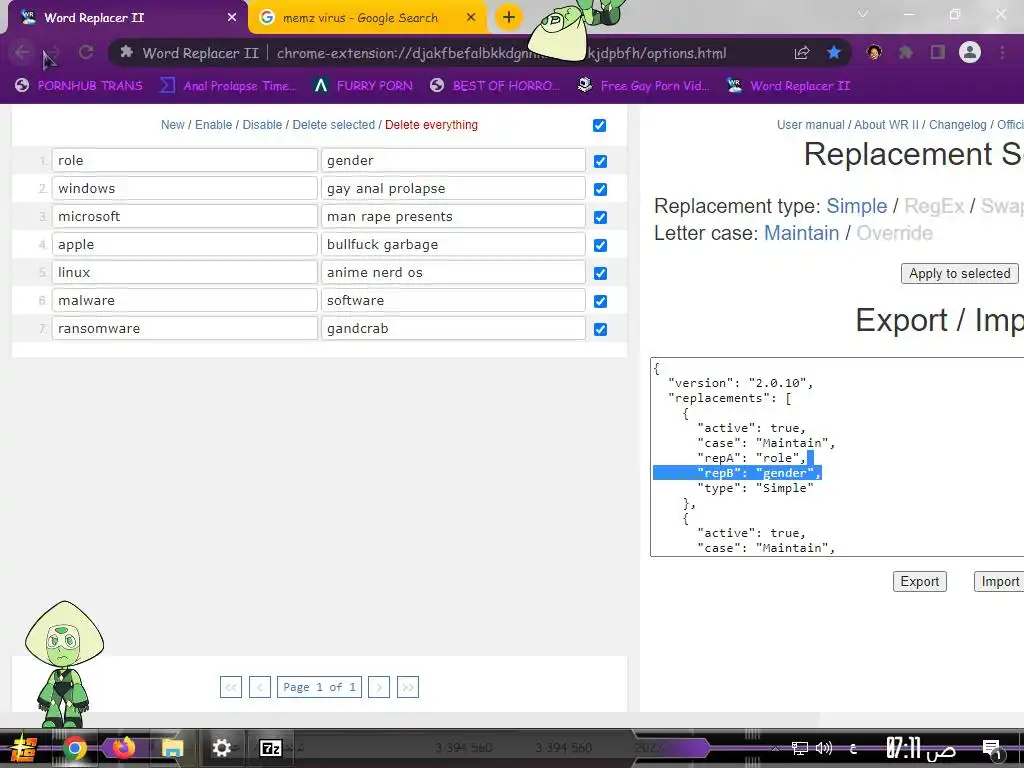
Task: Close the memz virus Google Search tab
Action: click(471, 18)
